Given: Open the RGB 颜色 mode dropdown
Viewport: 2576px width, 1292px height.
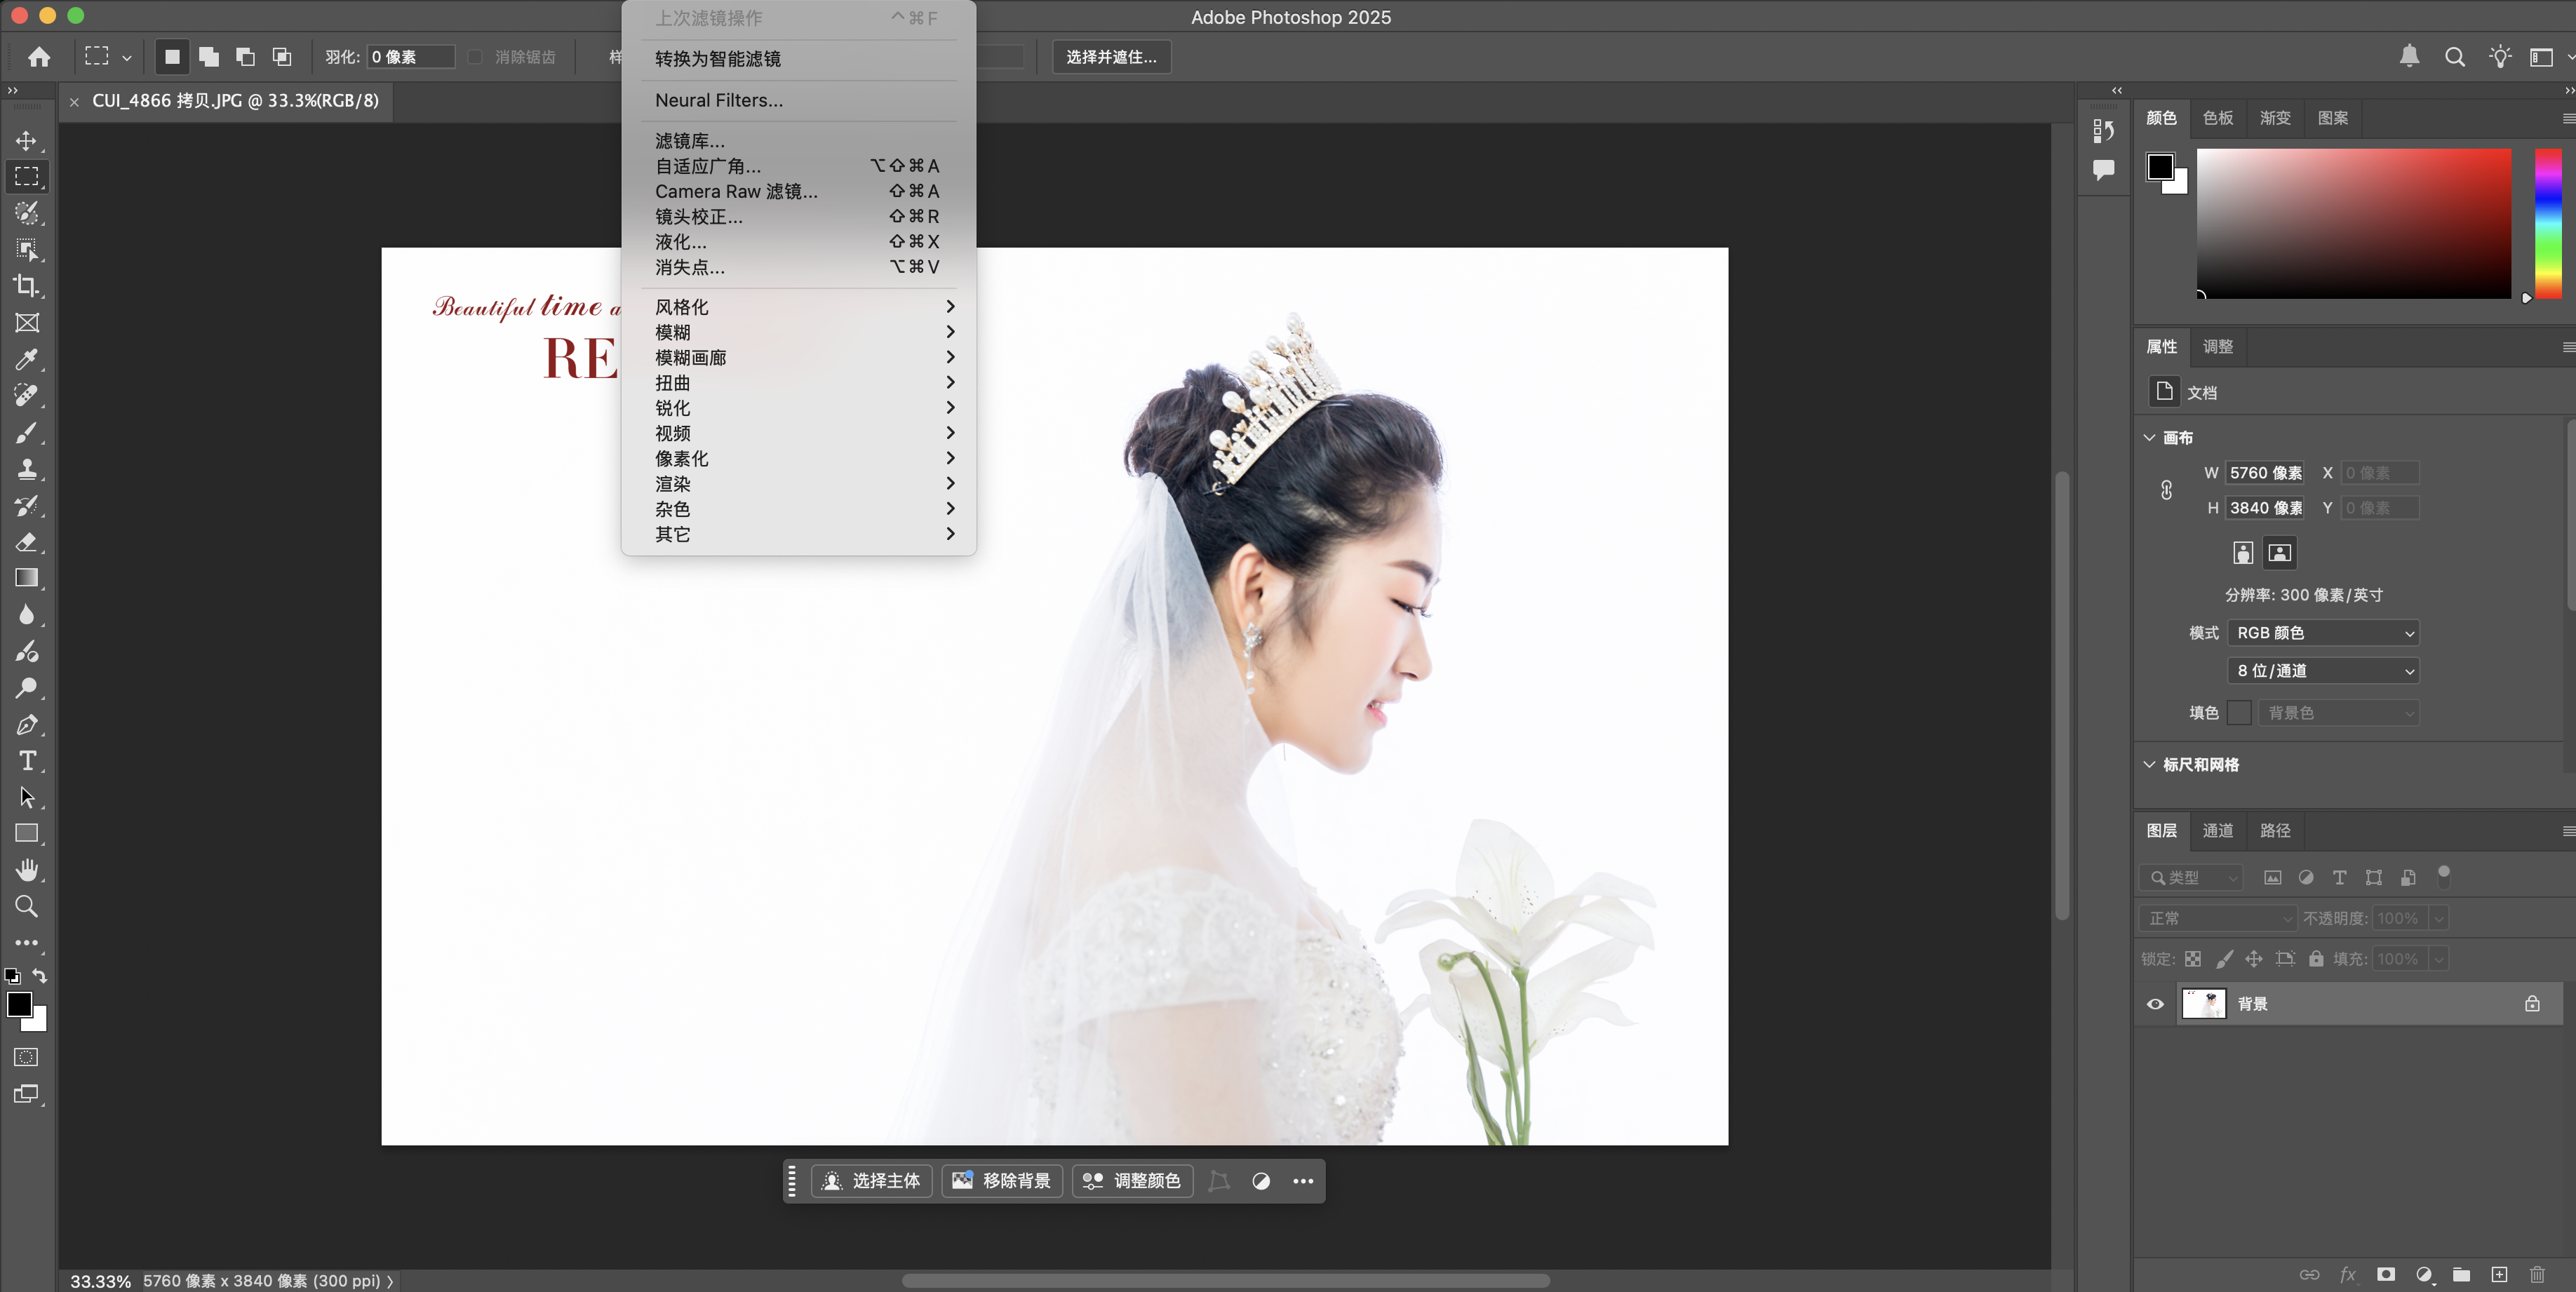Looking at the screenshot, I should pos(2322,633).
